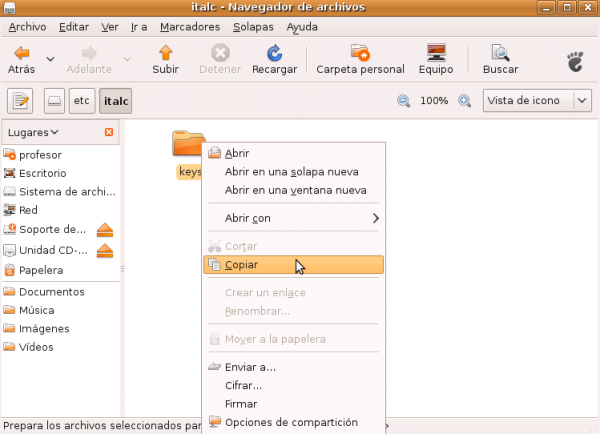
Task: Close the Lugares side panel
Action: [x=109, y=132]
